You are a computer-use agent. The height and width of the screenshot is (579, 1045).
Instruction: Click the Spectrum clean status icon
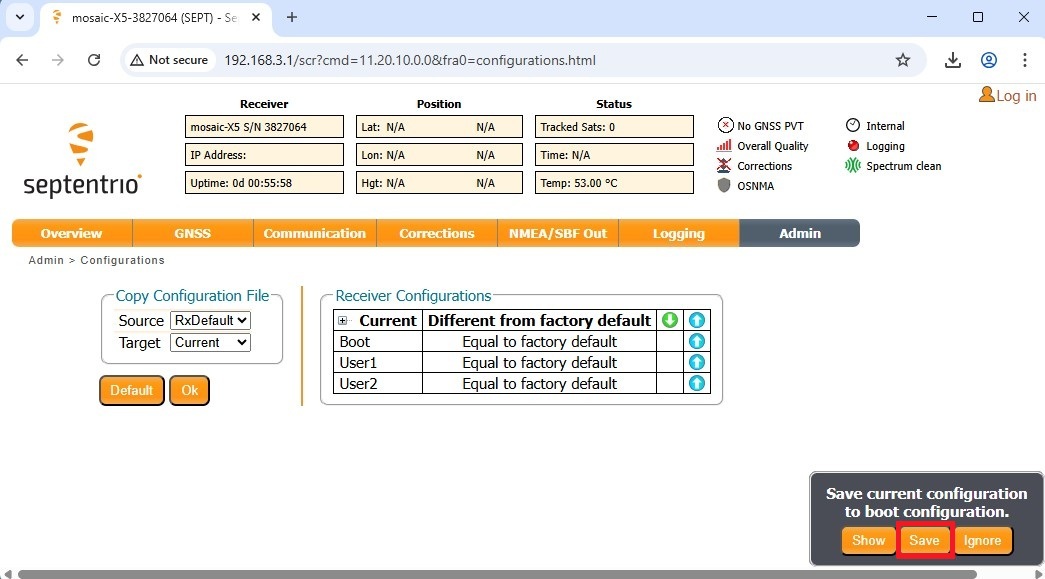click(853, 166)
